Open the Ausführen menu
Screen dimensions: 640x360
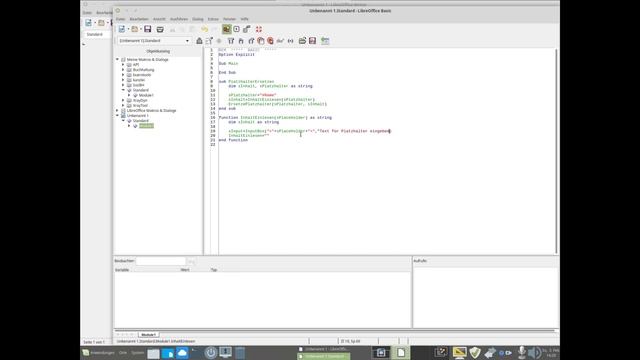pos(179,19)
